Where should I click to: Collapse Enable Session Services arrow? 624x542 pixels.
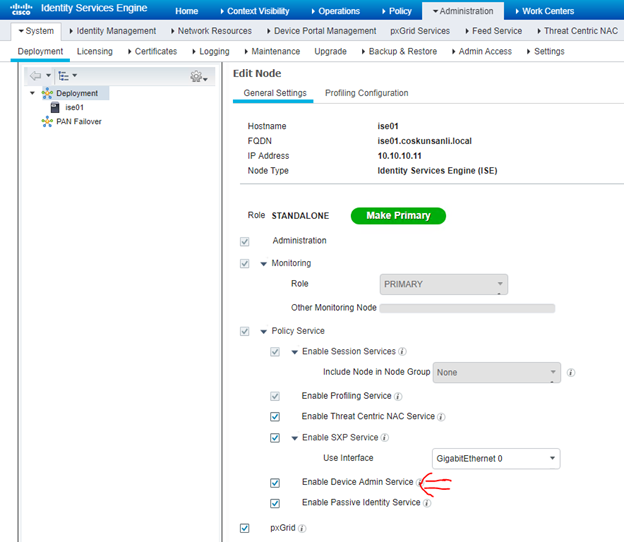pyautogui.click(x=294, y=352)
